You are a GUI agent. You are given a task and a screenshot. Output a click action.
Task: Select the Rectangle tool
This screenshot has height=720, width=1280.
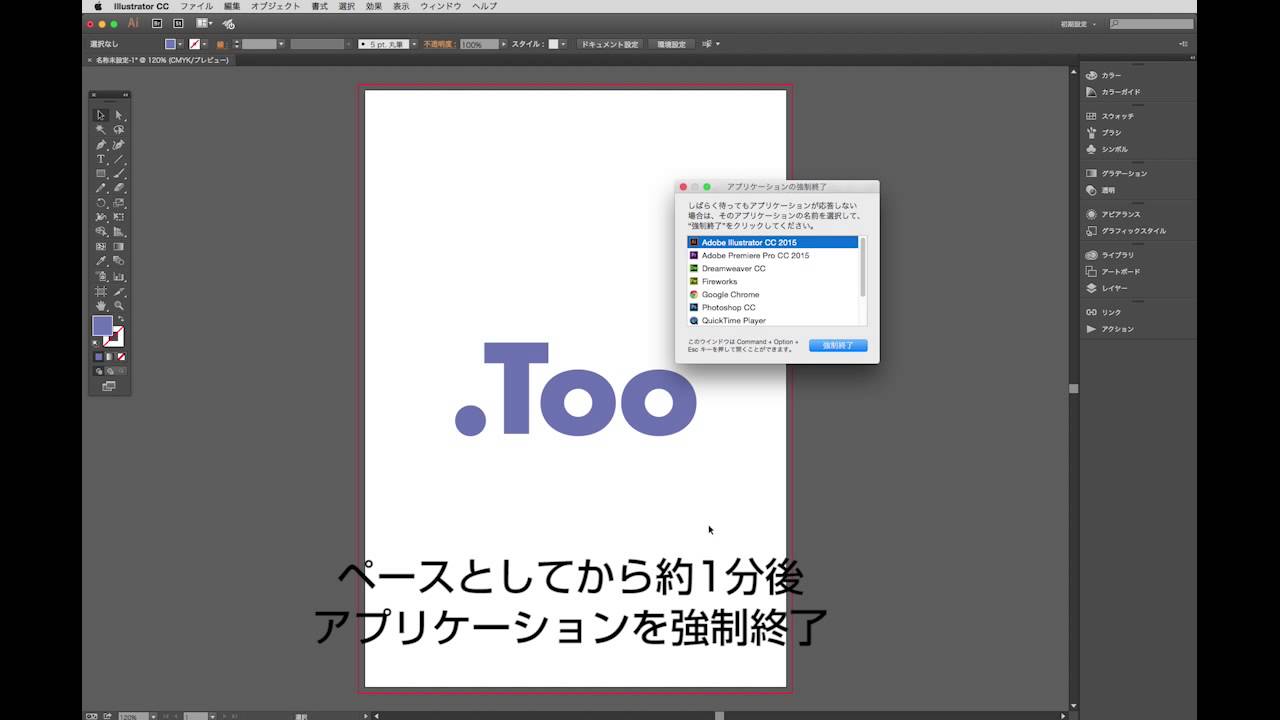point(101,173)
